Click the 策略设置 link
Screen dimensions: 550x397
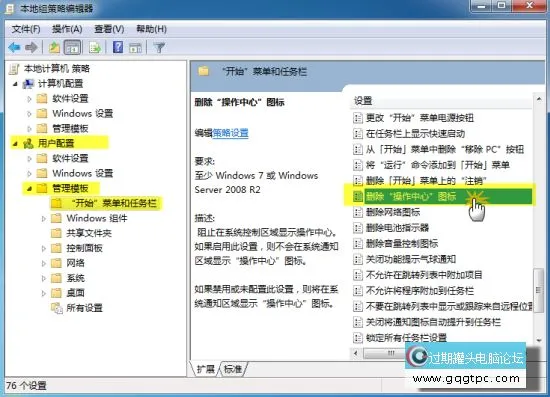230,133
